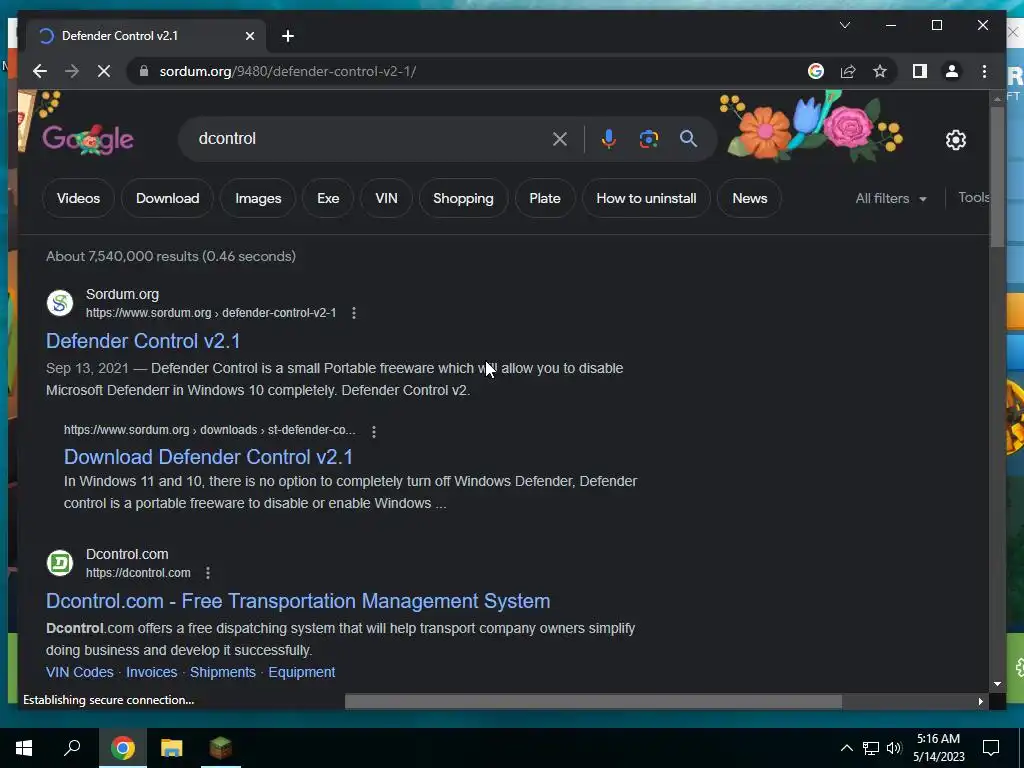Viewport: 1024px width, 768px height.
Task: Click the forward navigation arrow
Action: [x=72, y=71]
